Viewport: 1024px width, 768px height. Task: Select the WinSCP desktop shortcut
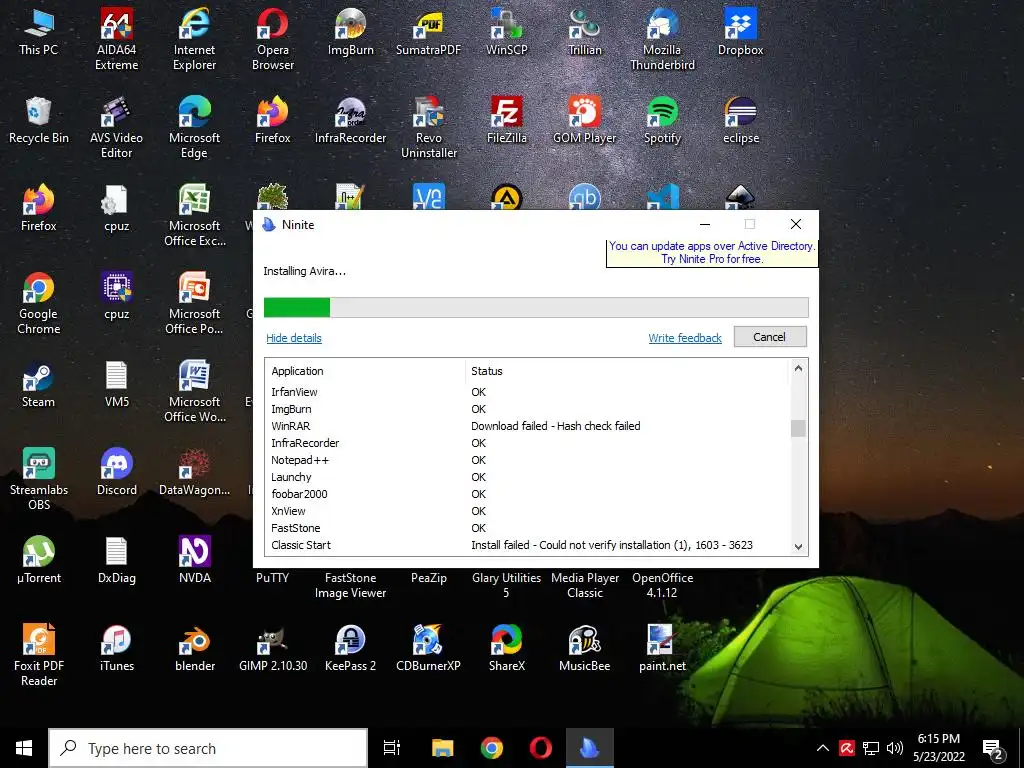point(507,33)
